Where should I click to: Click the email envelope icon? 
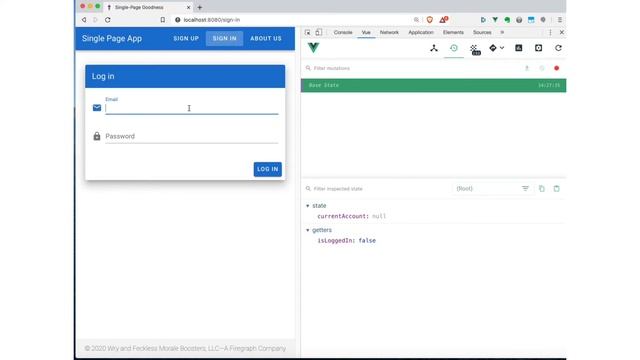tap(97, 108)
